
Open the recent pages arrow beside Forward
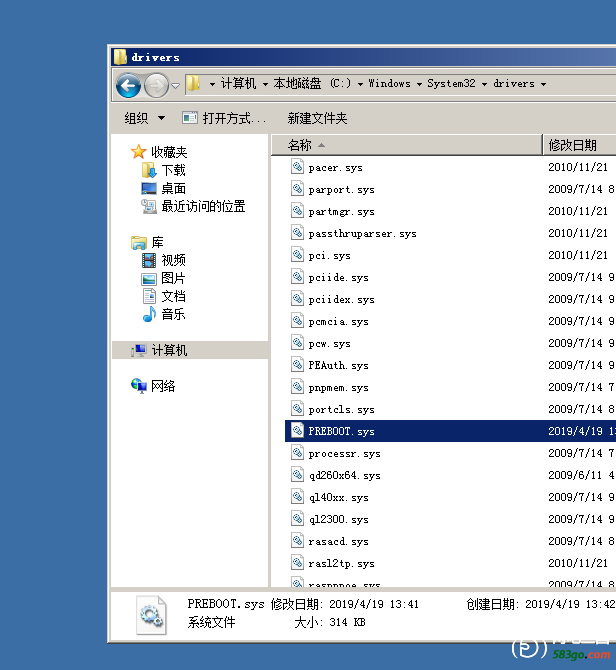175,86
